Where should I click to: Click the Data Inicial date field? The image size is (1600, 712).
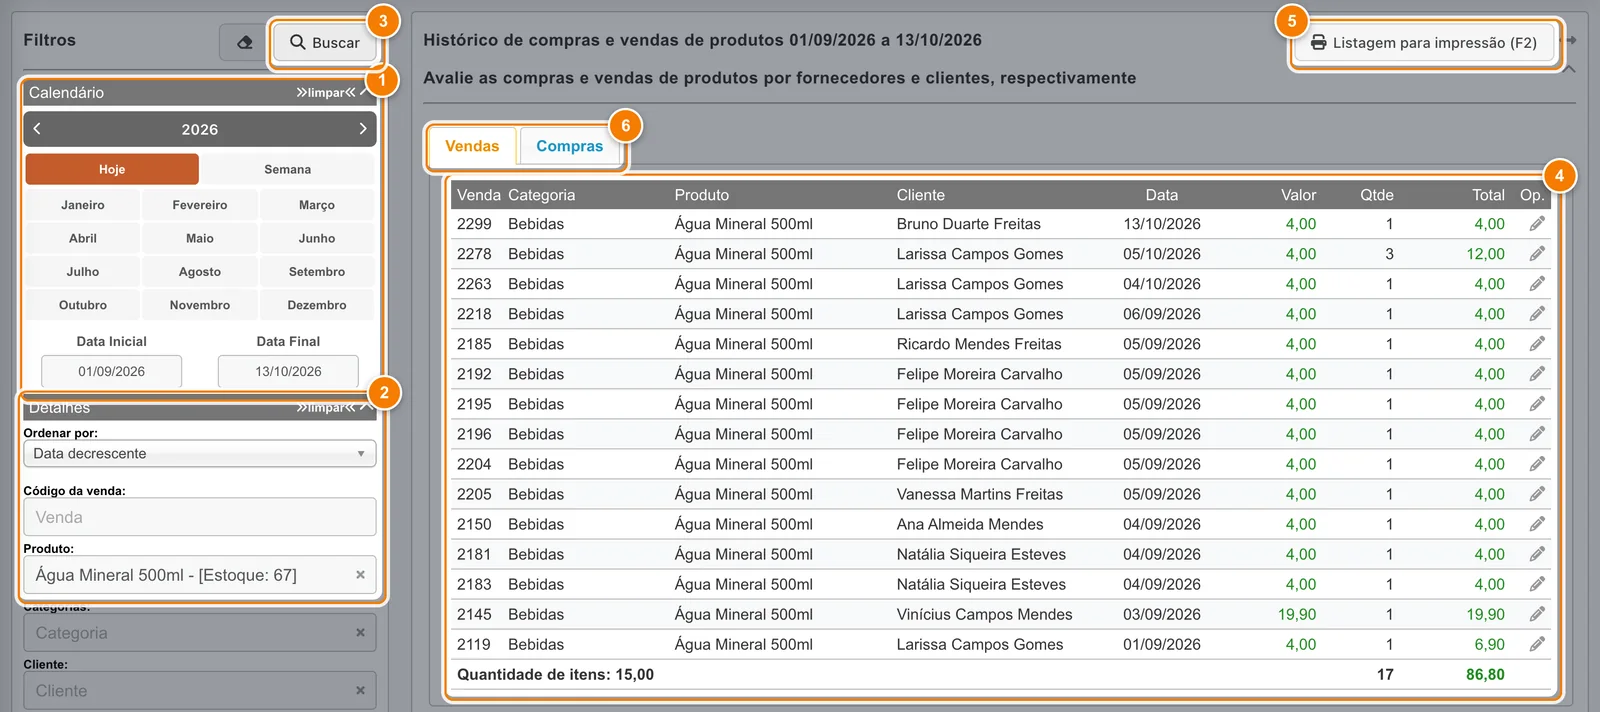pos(112,371)
